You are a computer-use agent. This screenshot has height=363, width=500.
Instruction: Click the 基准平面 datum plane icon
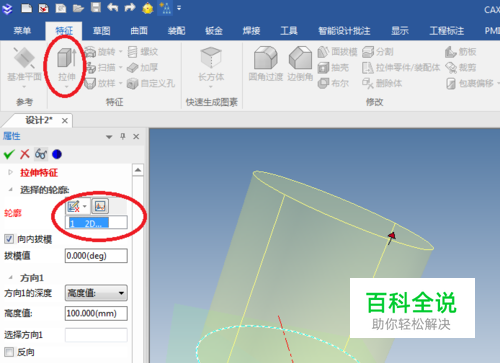pos(24,59)
